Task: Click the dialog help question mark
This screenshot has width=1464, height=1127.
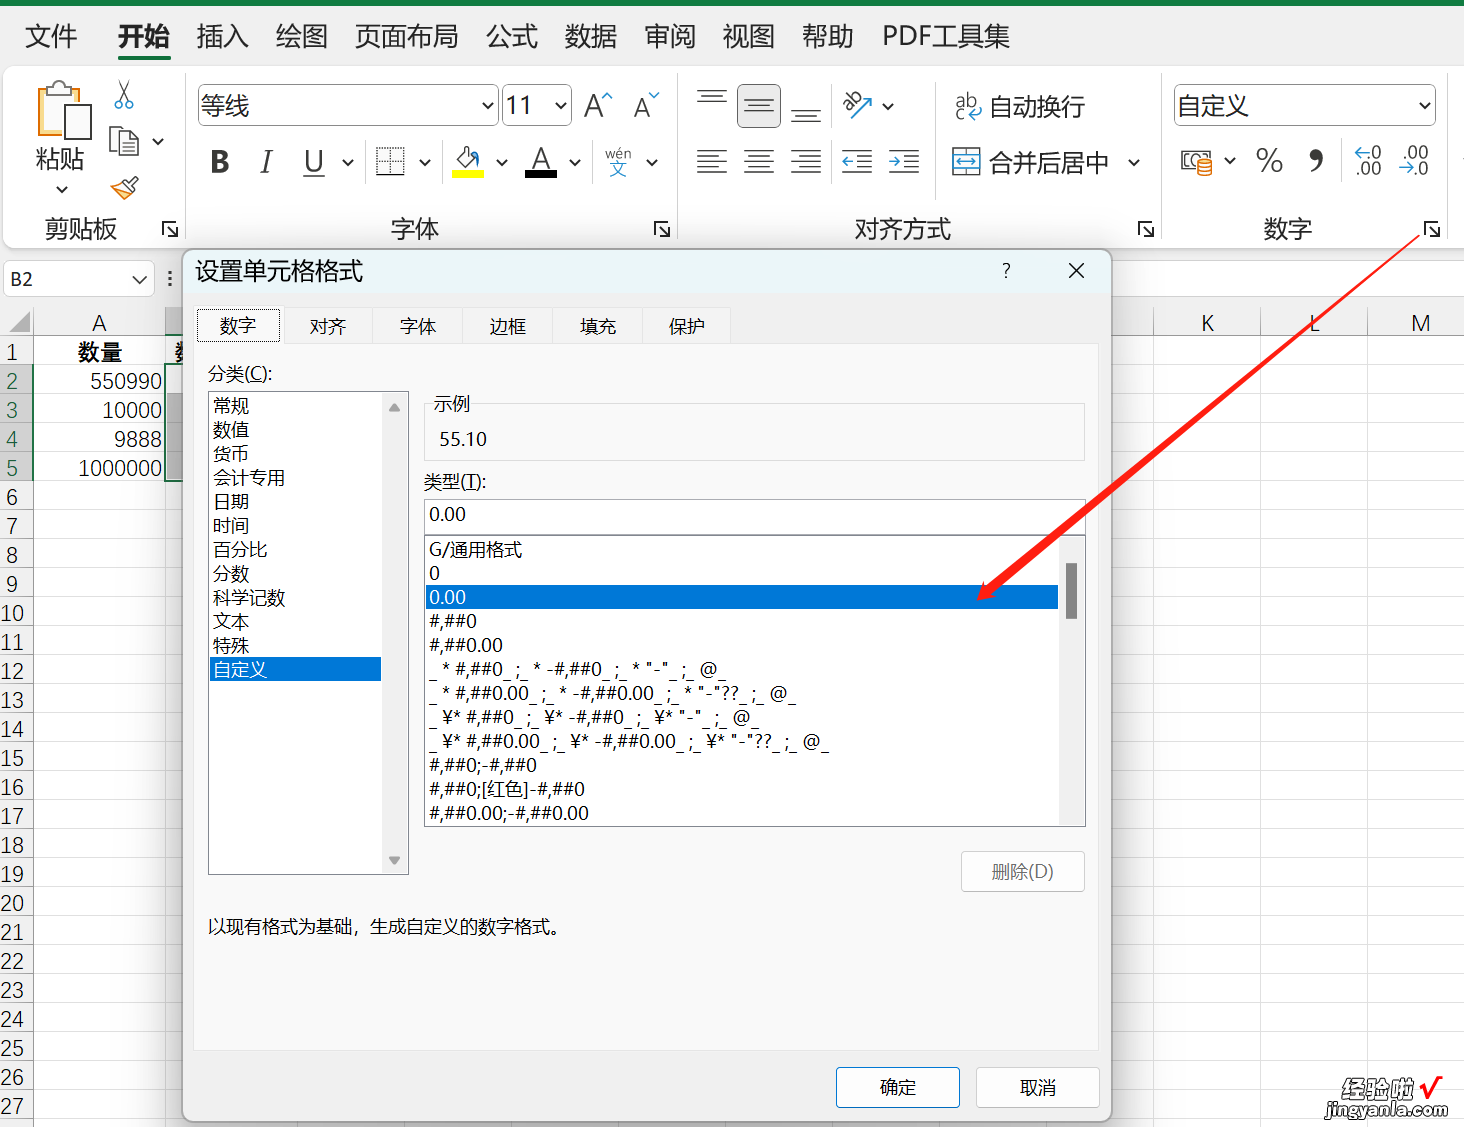Action: click(x=1006, y=271)
